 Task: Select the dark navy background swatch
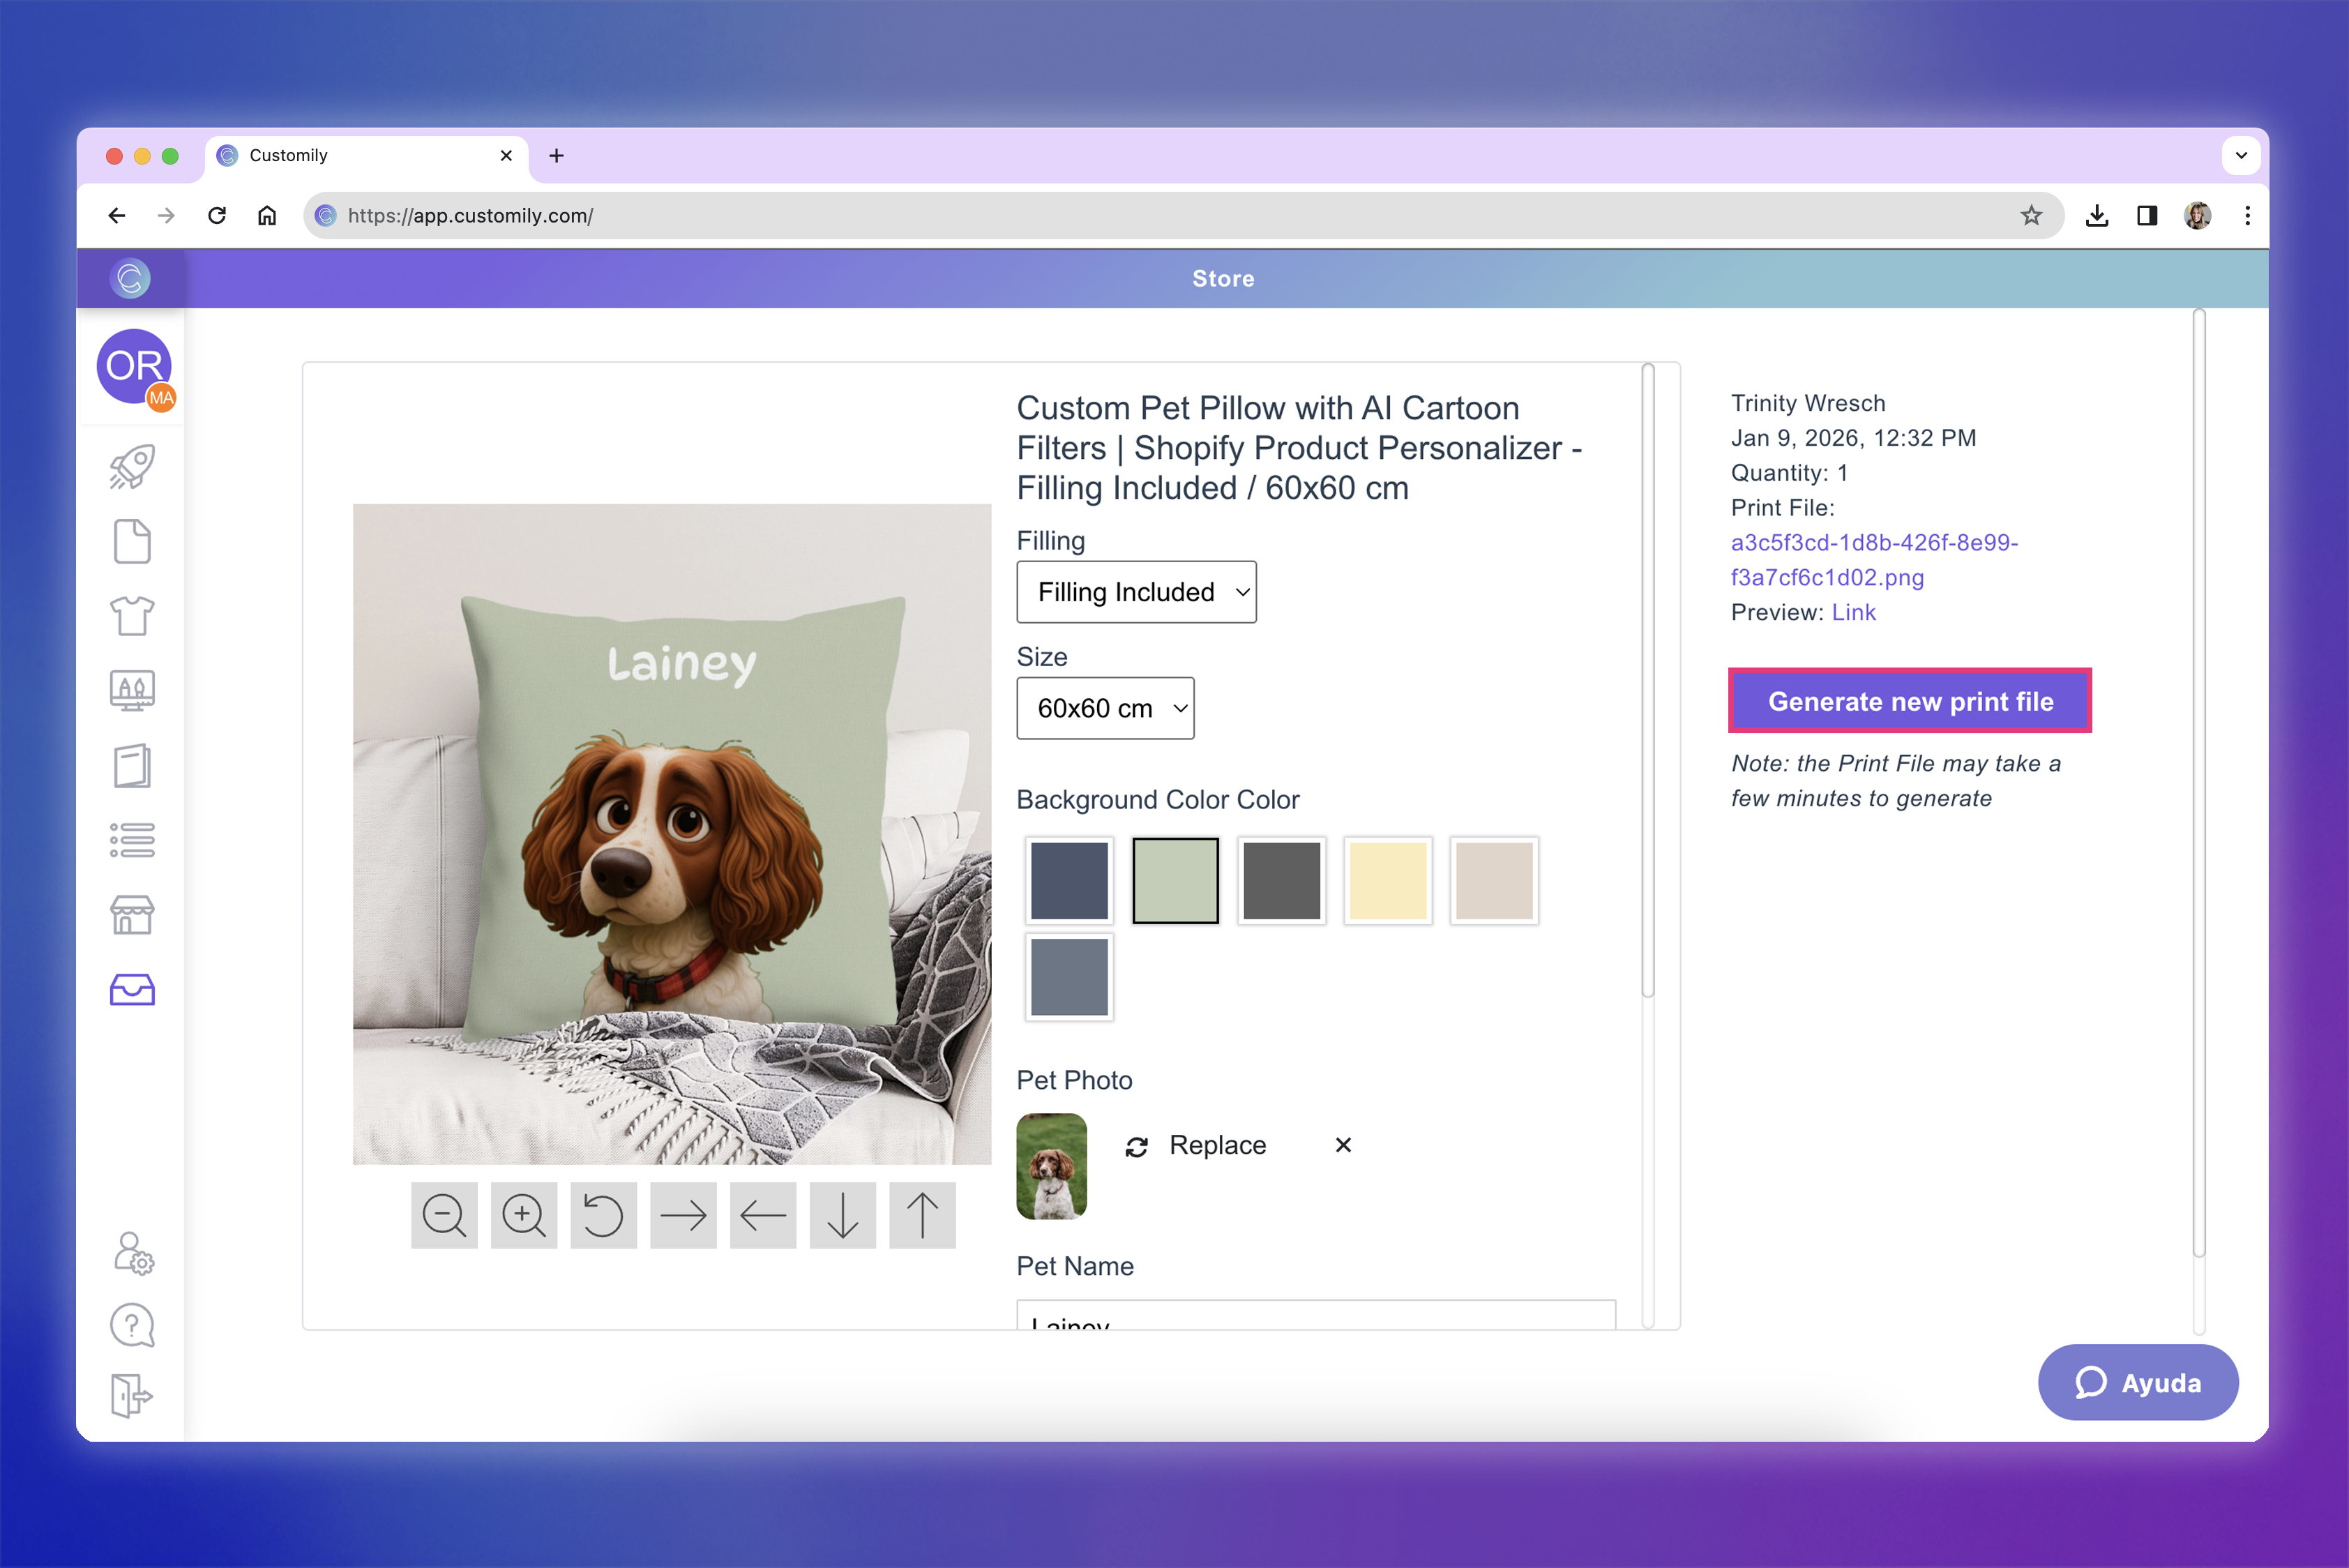1069,880
